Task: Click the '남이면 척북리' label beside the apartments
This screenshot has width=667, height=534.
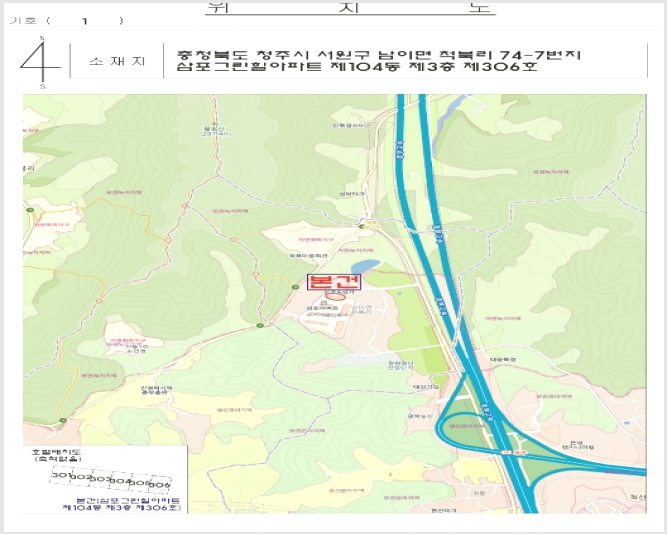Action: click(x=362, y=309)
